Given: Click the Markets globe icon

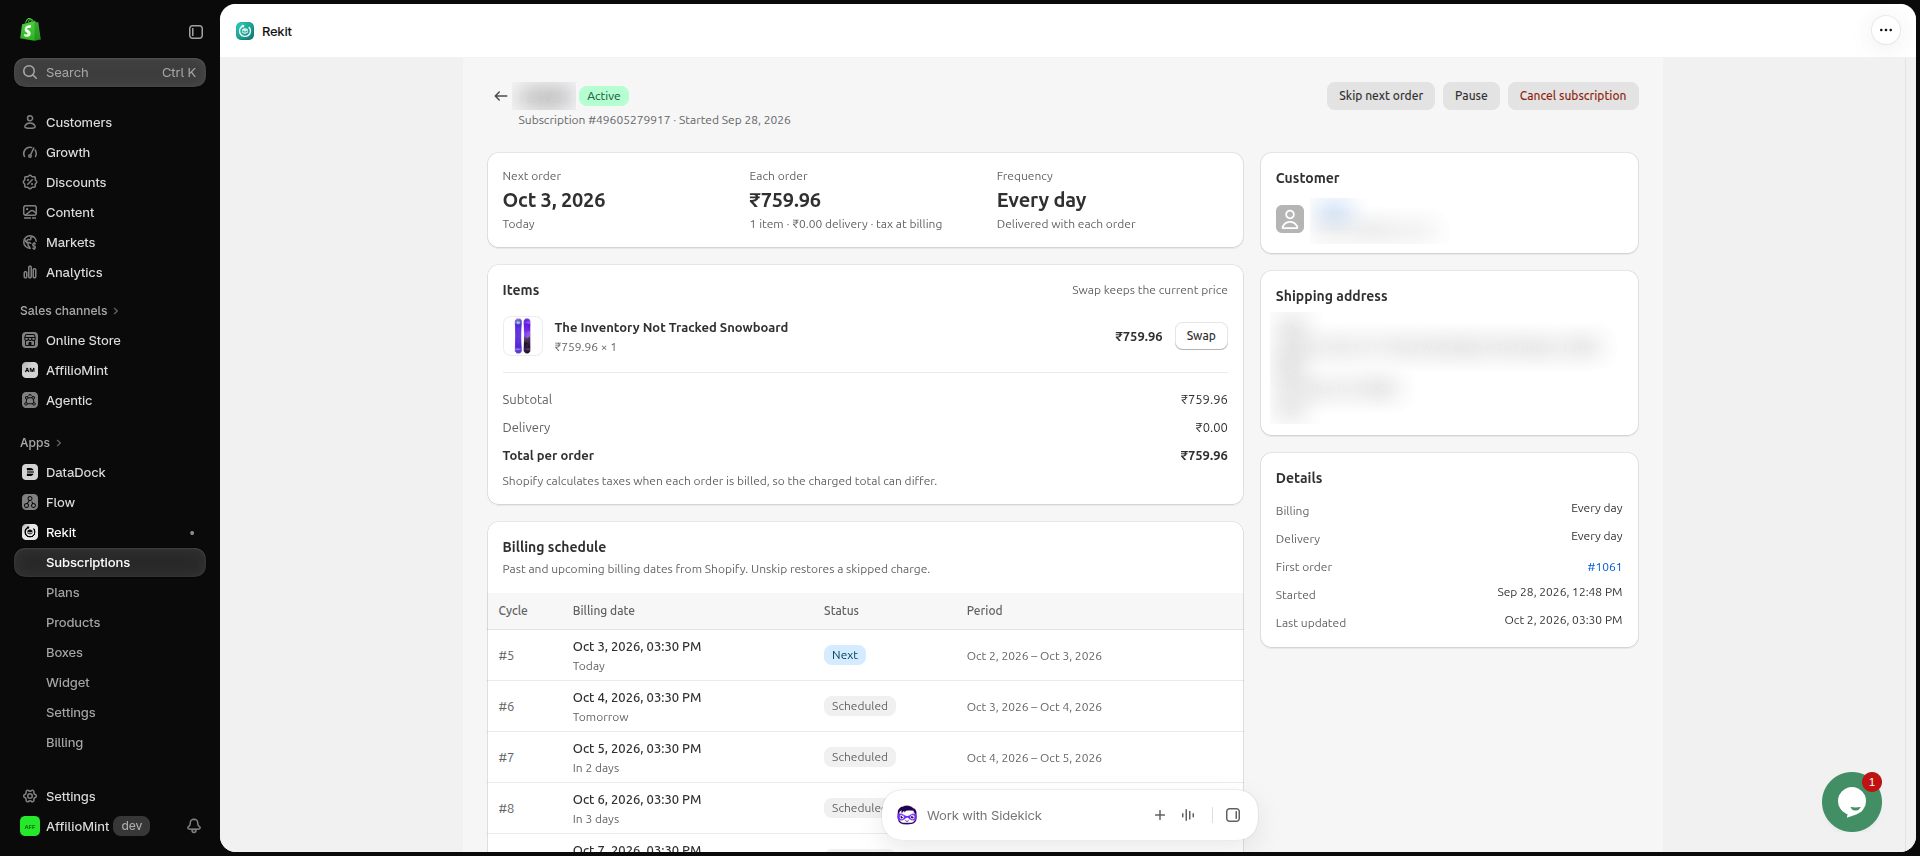Looking at the screenshot, I should pyautogui.click(x=30, y=242).
